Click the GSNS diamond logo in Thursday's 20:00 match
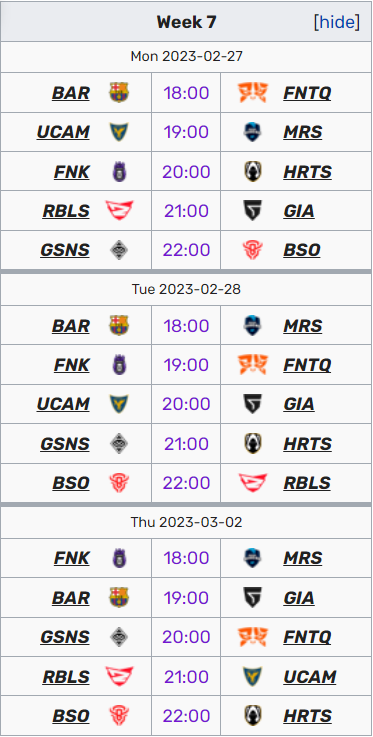Screen dimensions: 373x737 click(119, 637)
